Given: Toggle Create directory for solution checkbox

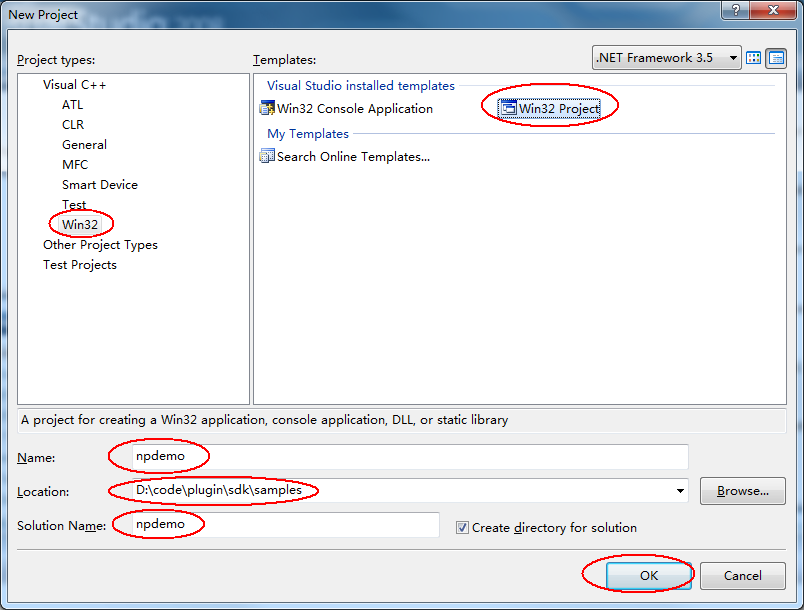Looking at the screenshot, I should pyautogui.click(x=462, y=527).
